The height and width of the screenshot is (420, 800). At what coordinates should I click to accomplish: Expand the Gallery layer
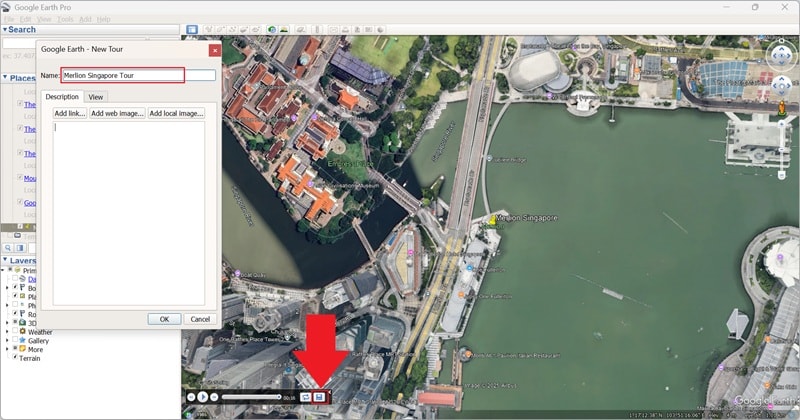click(x=7, y=340)
